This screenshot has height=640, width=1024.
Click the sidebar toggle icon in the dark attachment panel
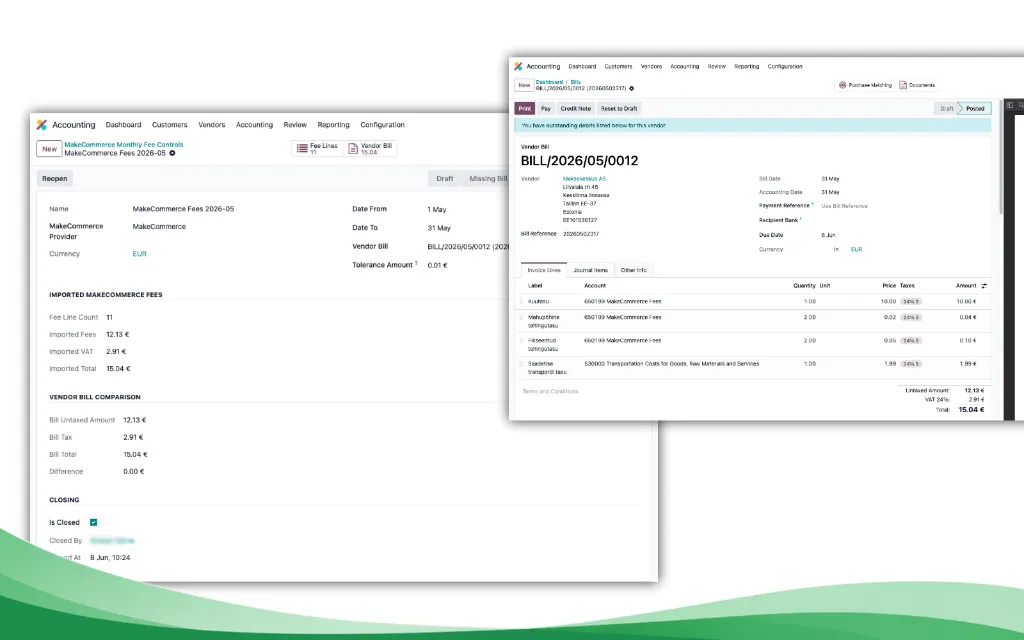[1010, 105]
